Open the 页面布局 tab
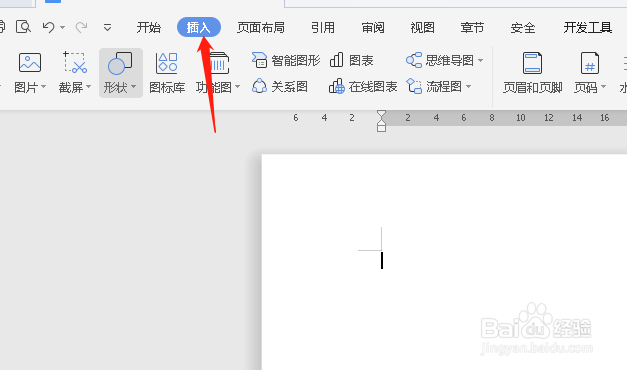The image size is (627, 370). point(261,28)
